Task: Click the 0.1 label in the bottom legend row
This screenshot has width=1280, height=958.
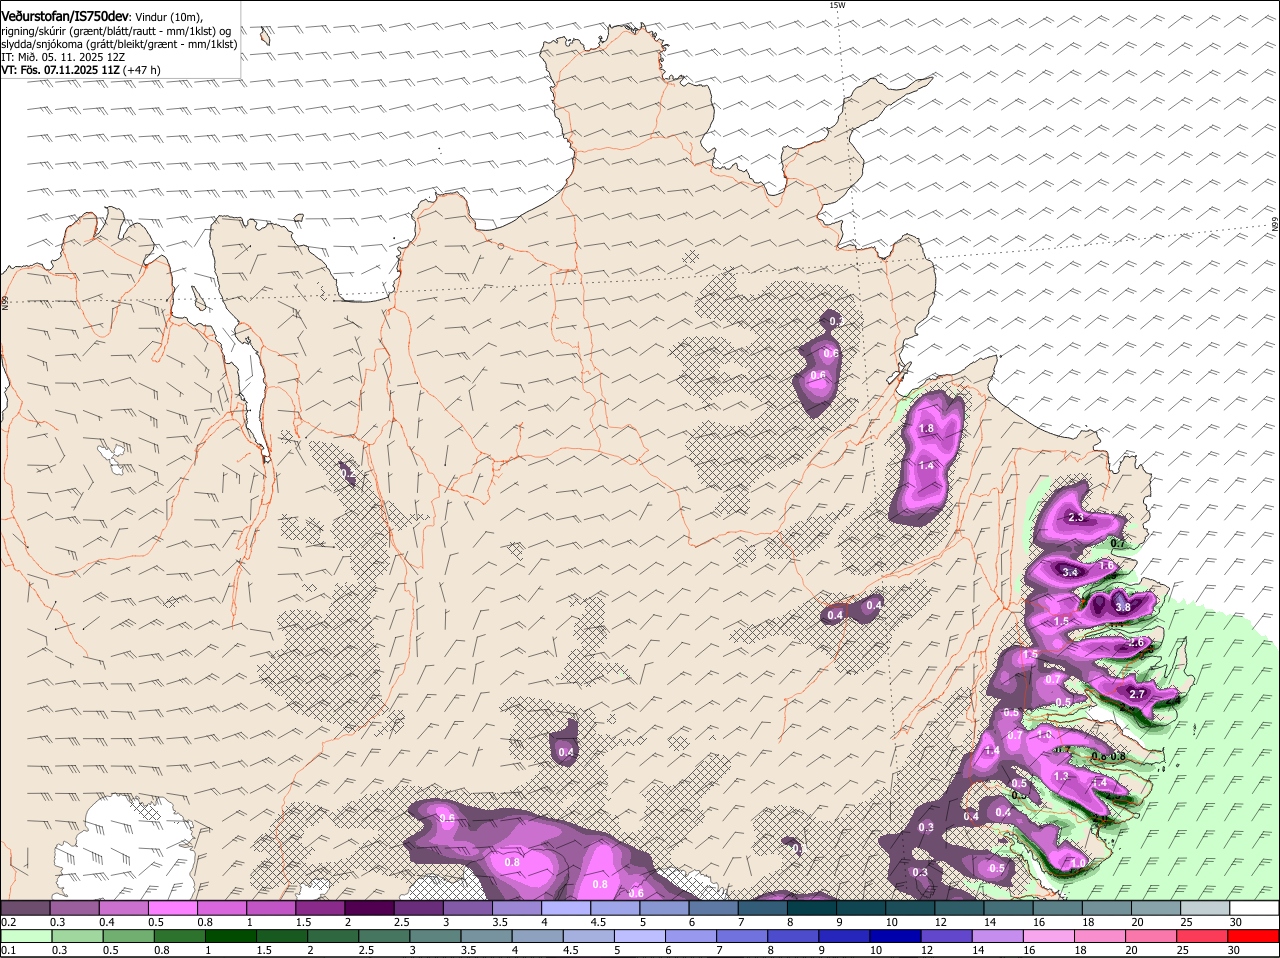Action: 9,950
